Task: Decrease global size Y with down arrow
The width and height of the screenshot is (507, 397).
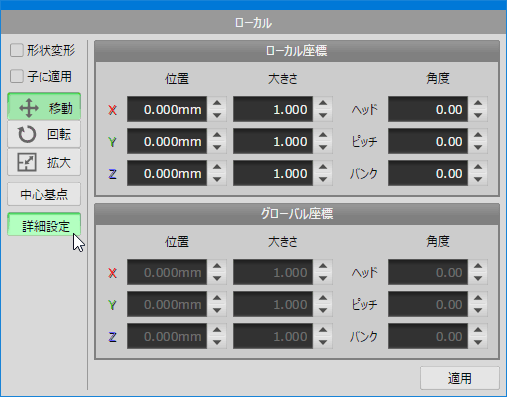Action: pos(323,311)
